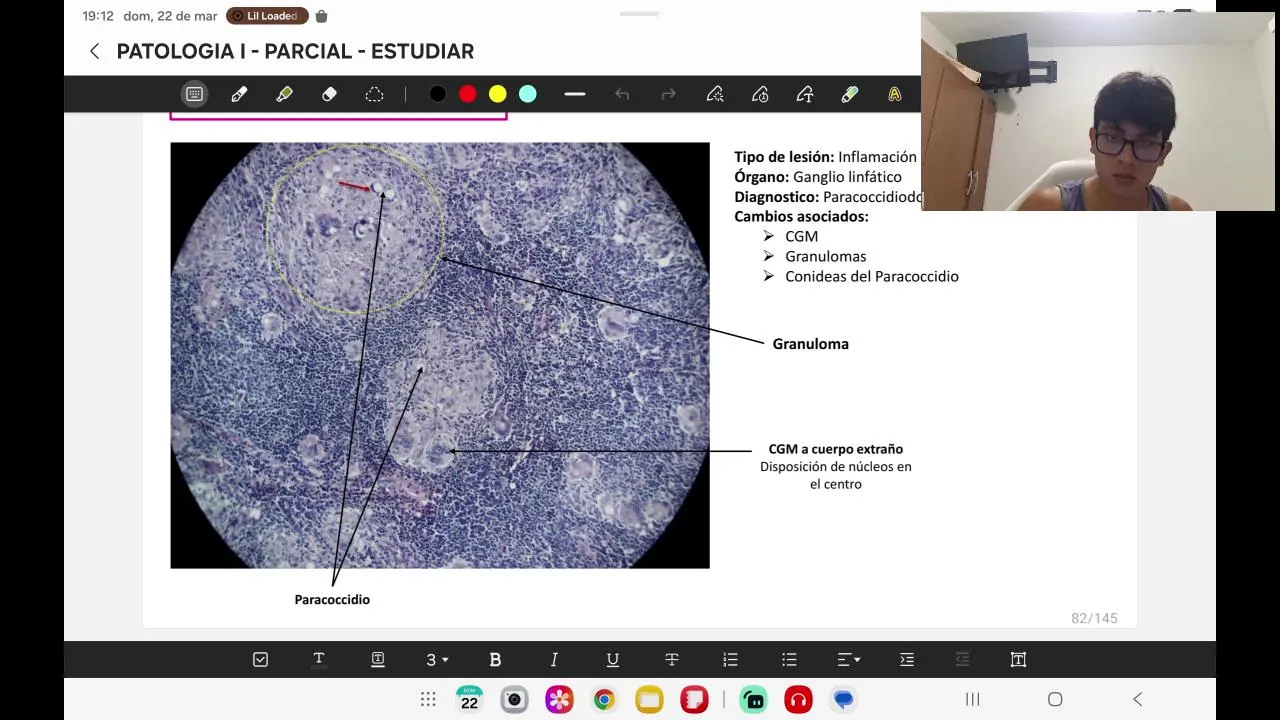
Task: Pick the black pen color
Action: (437, 94)
